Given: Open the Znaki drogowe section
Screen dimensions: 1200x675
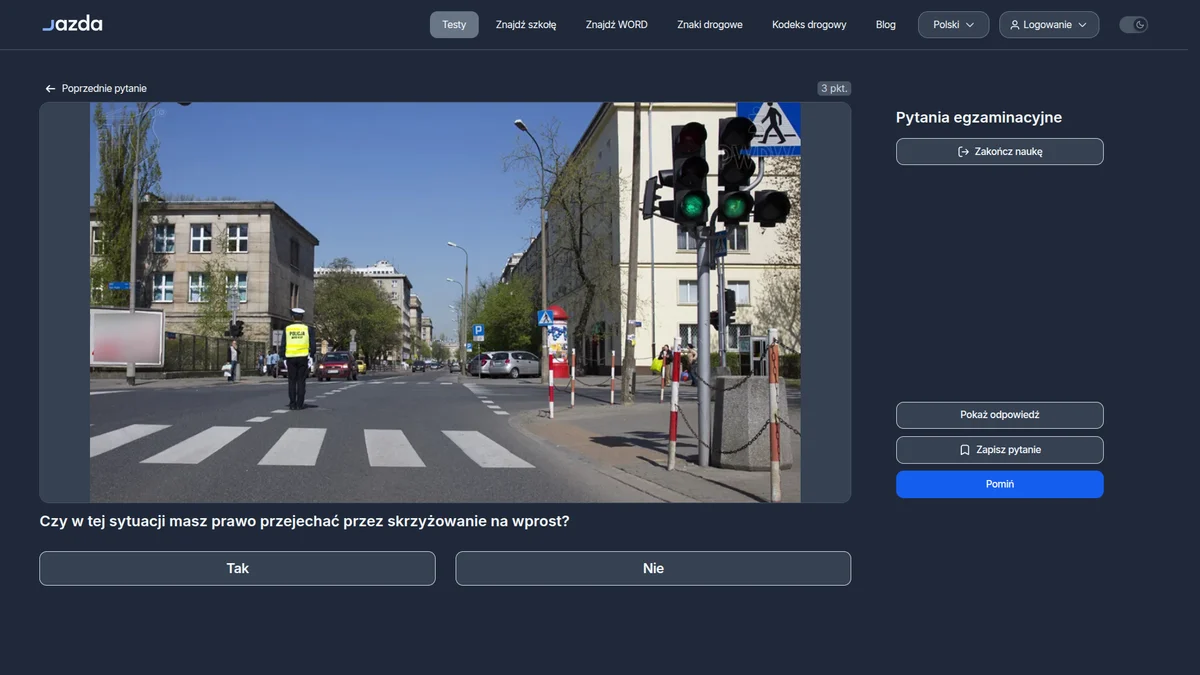Looking at the screenshot, I should pyautogui.click(x=710, y=25).
